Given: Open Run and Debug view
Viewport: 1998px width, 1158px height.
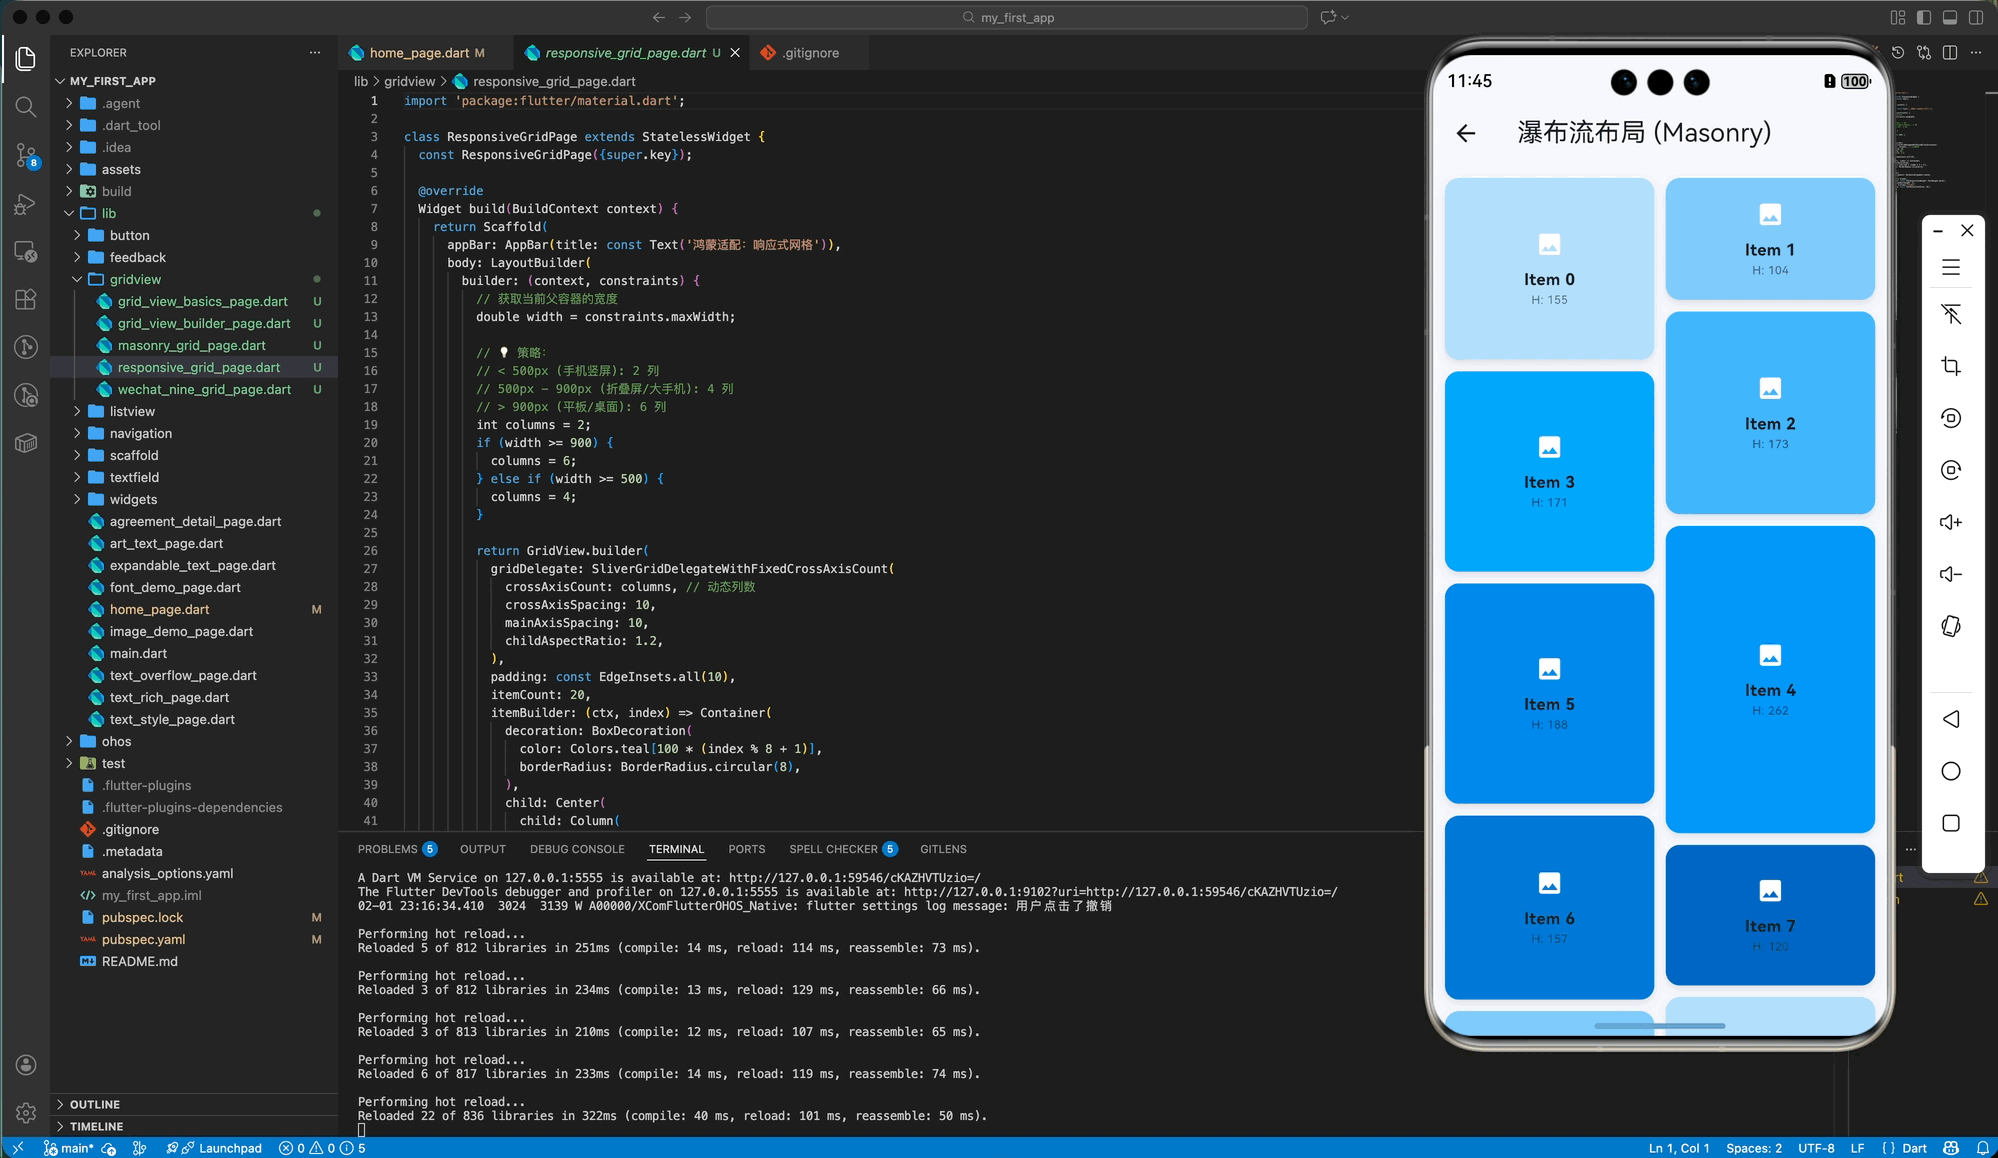Looking at the screenshot, I should pos(26,204).
